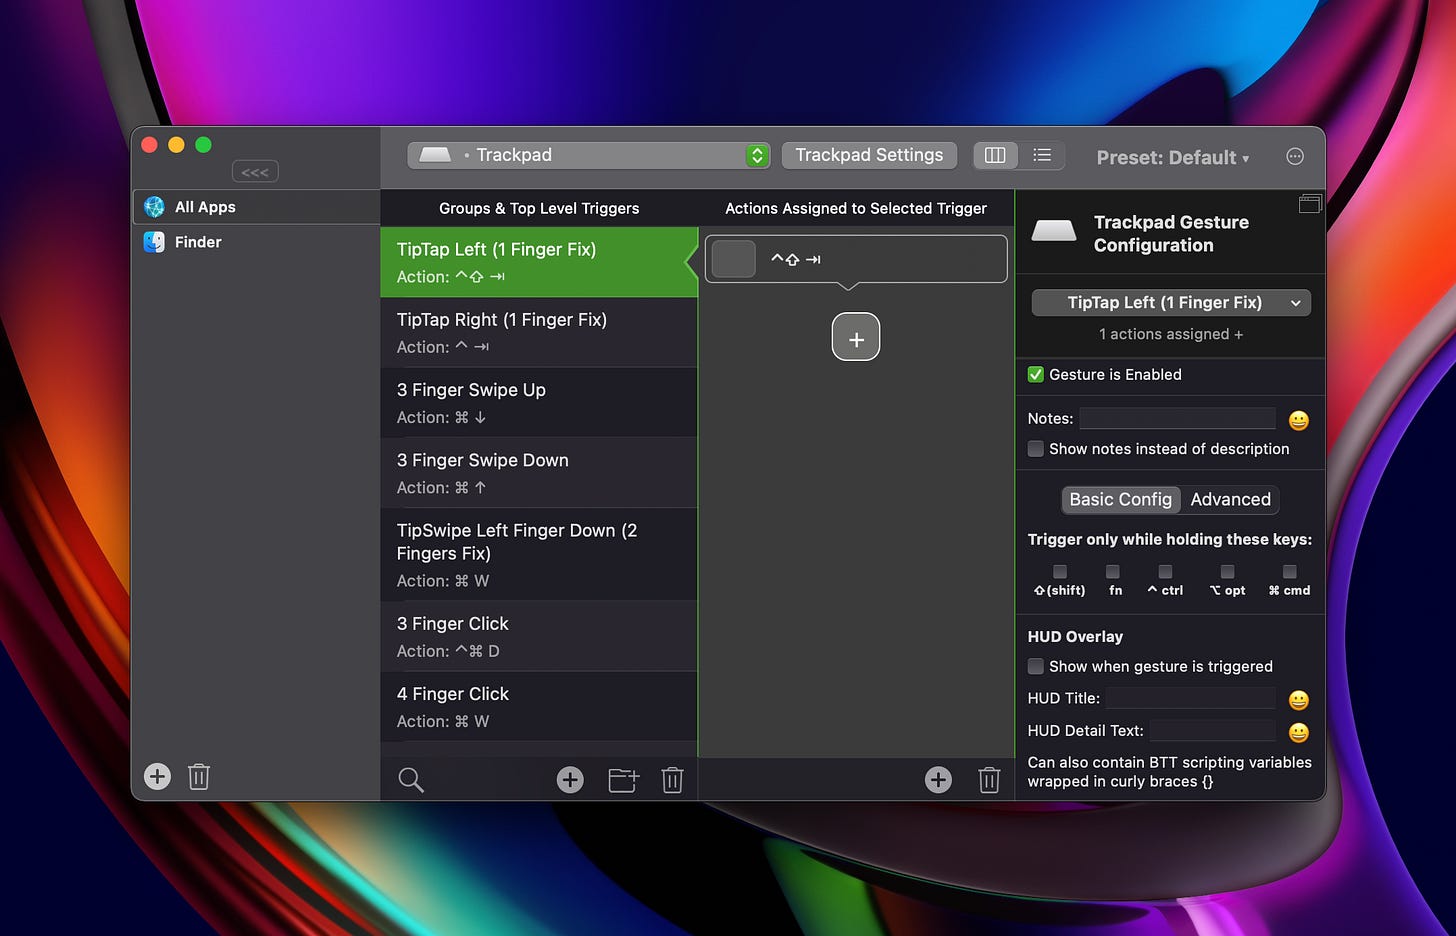Enable Show notes instead of description

pyautogui.click(x=1036, y=449)
